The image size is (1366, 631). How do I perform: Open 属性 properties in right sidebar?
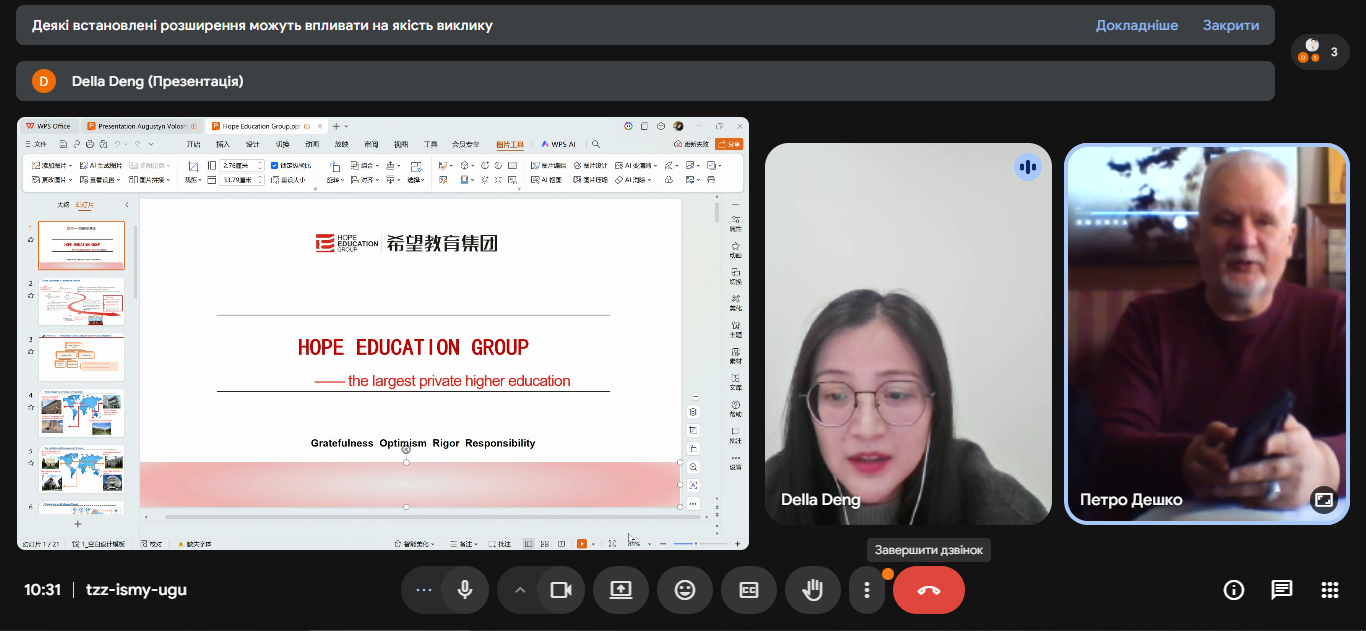(x=736, y=222)
